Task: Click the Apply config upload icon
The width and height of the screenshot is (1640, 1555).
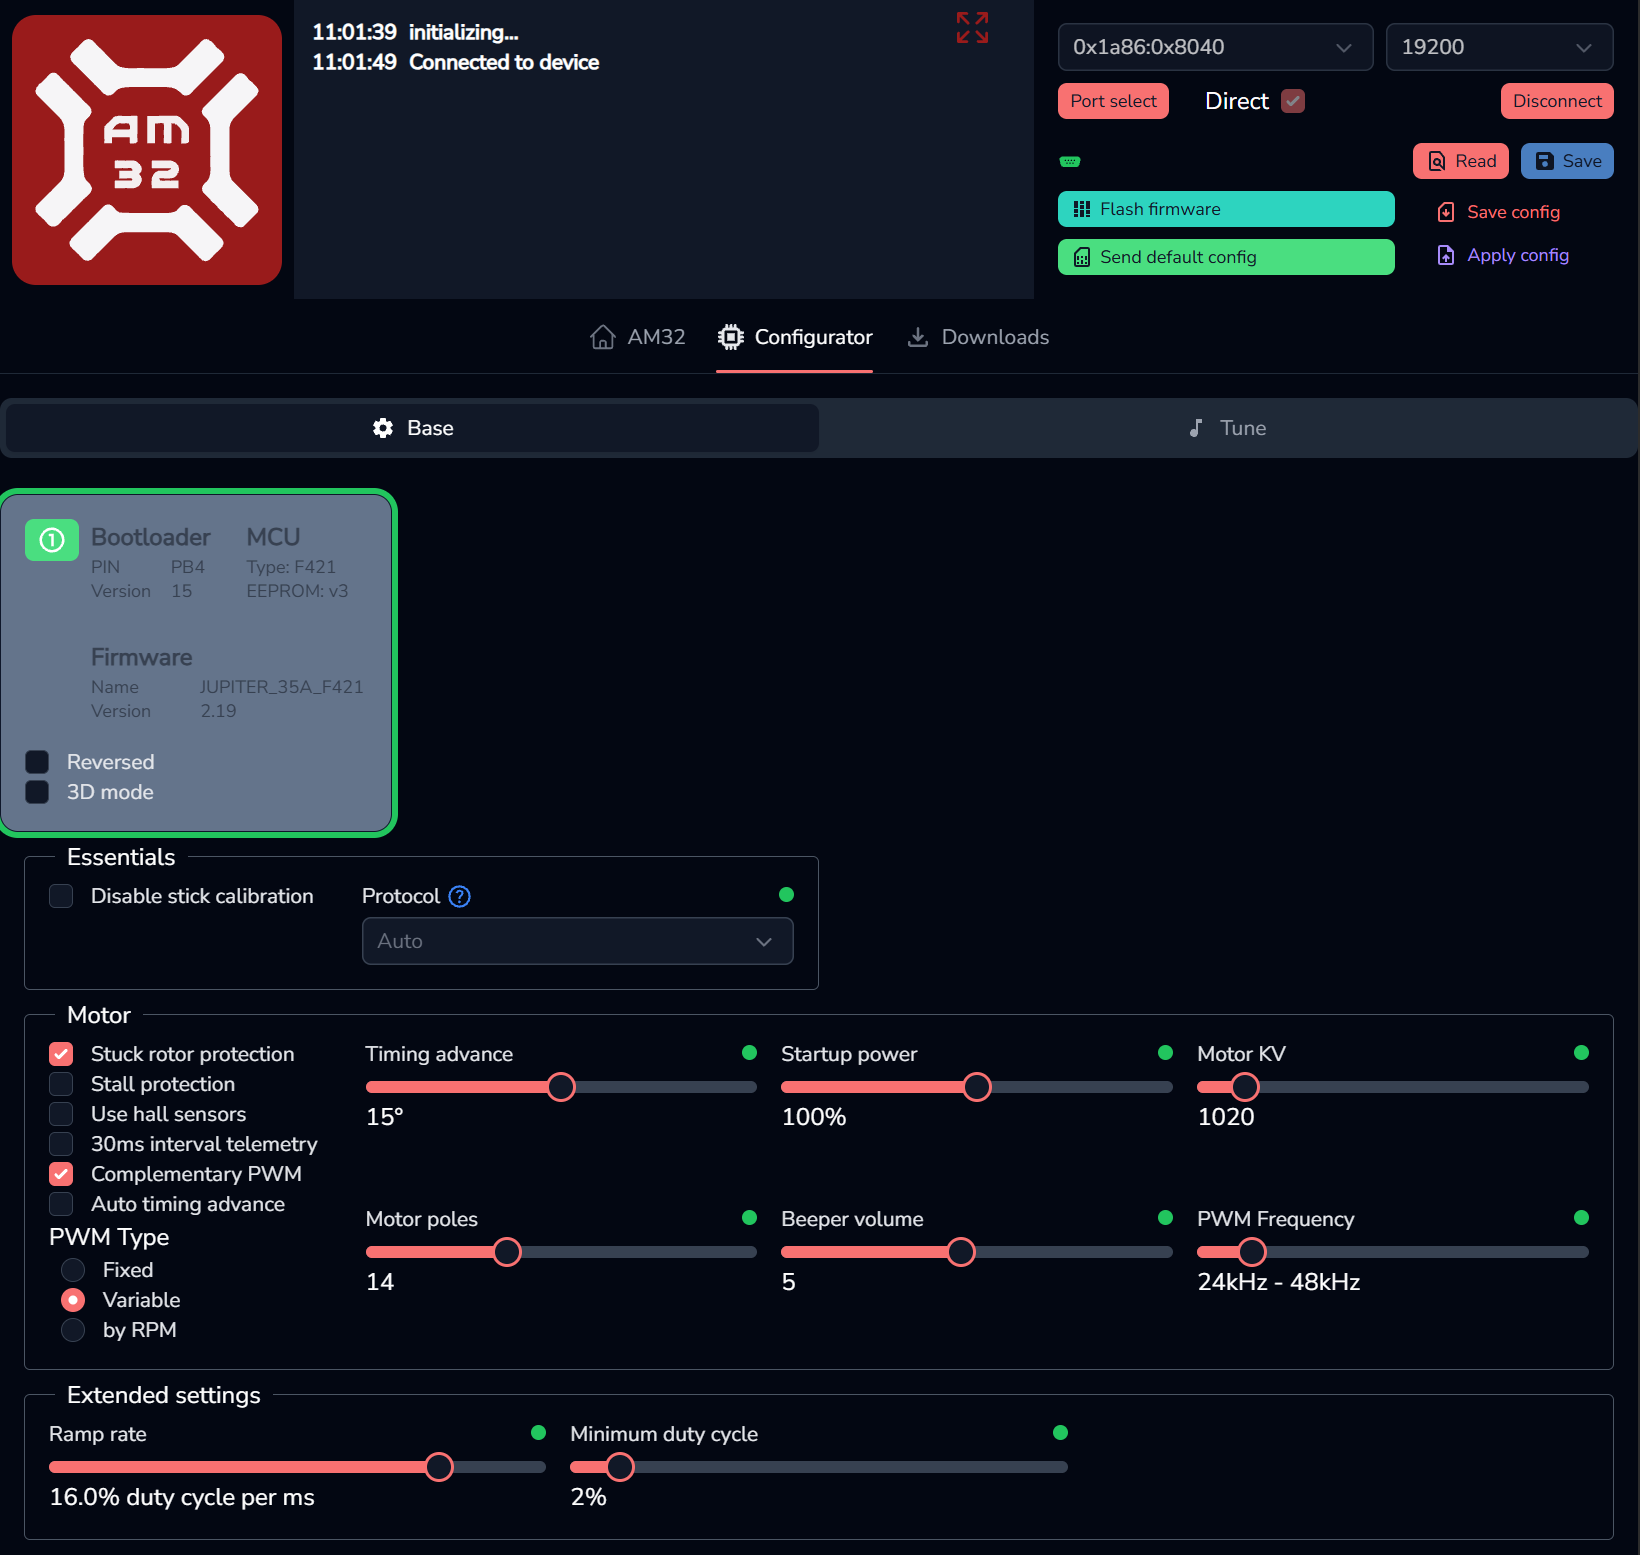Action: tap(1445, 255)
